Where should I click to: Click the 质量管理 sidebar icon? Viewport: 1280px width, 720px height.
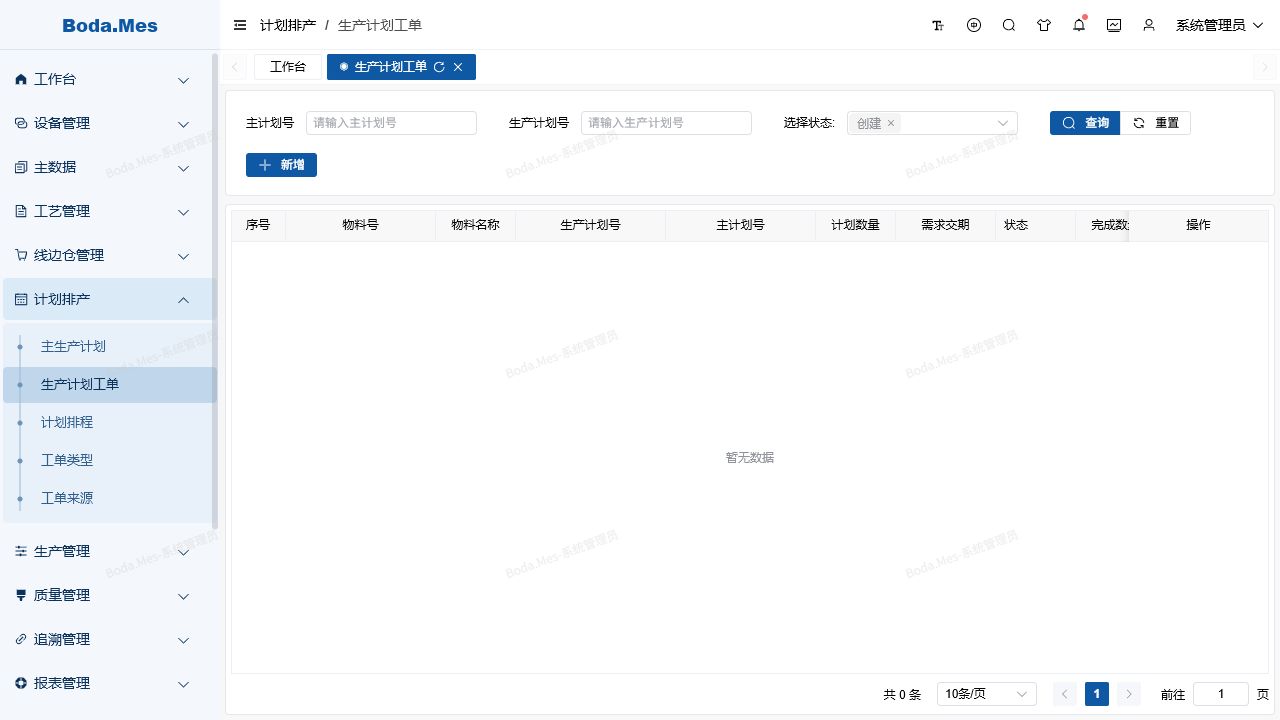pyautogui.click(x=21, y=595)
